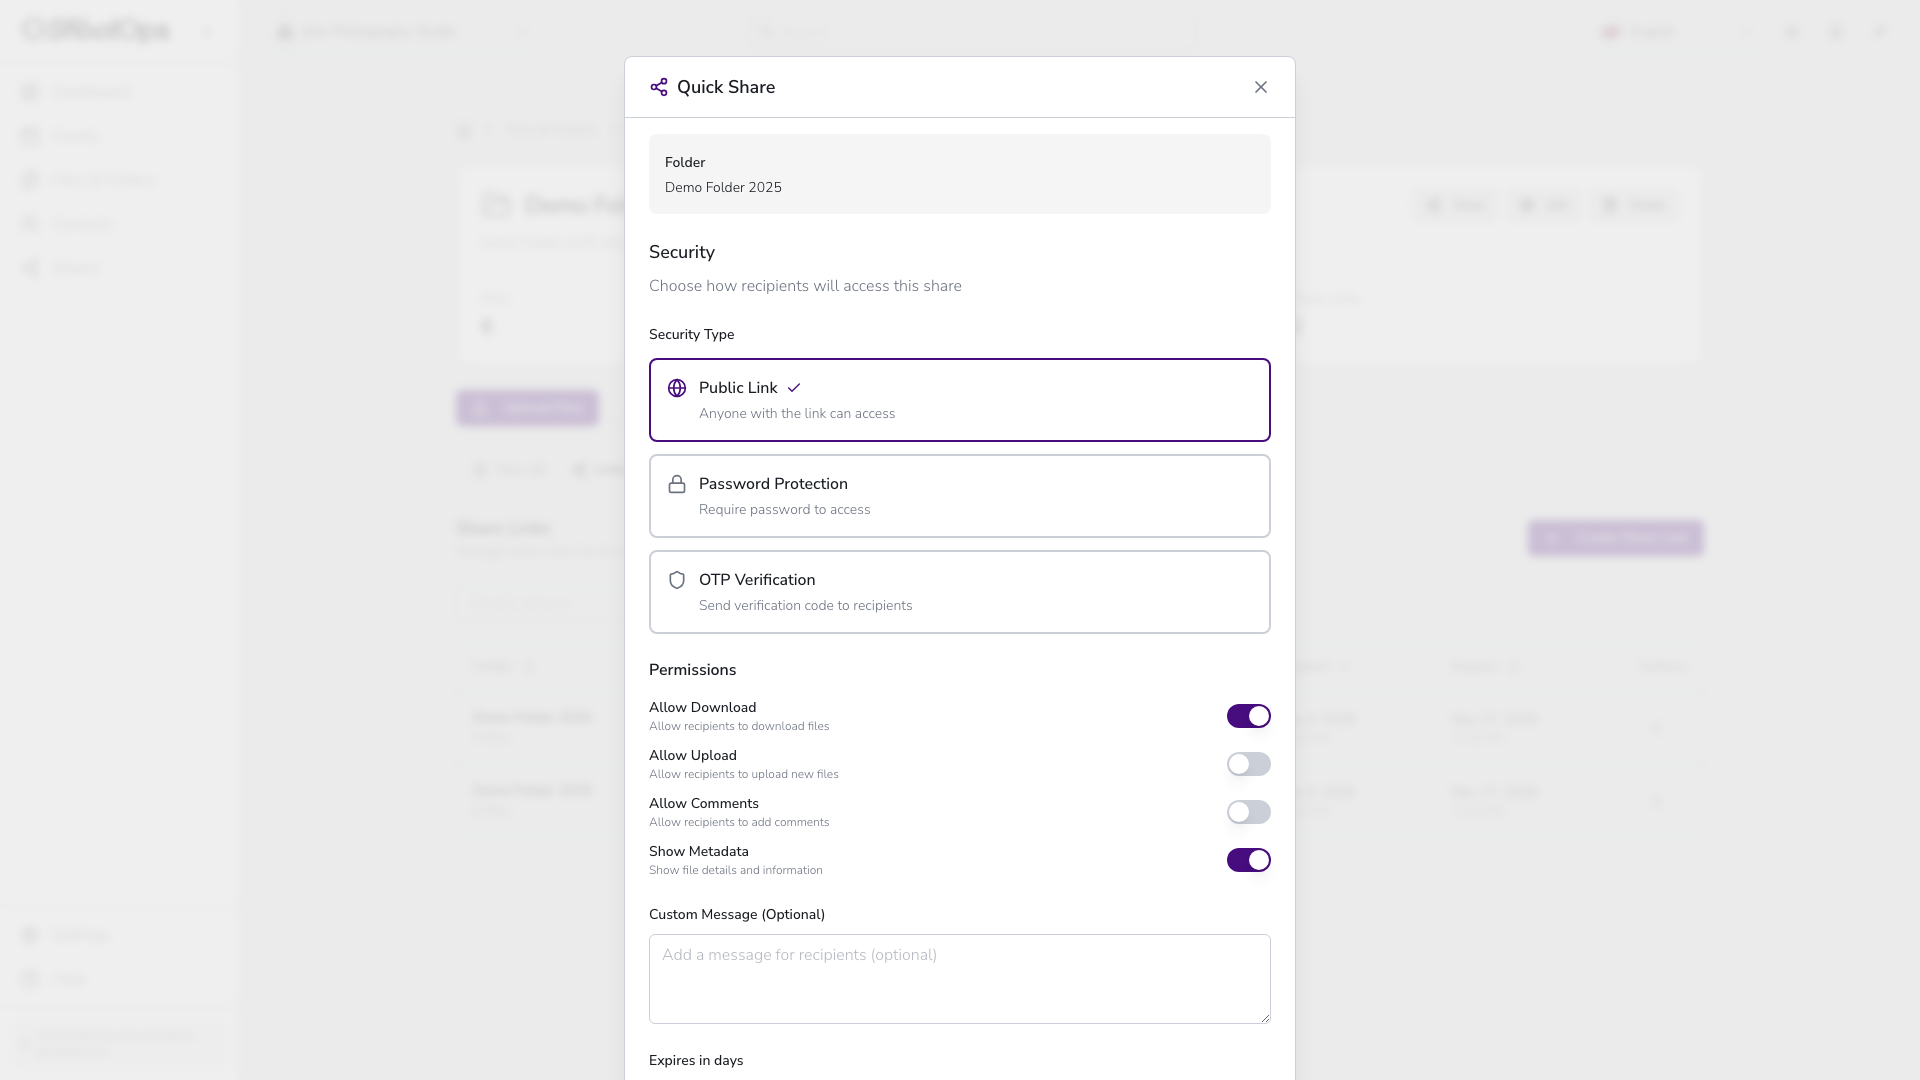
Task: Click the text area resize handle
Action: click(1265, 1018)
